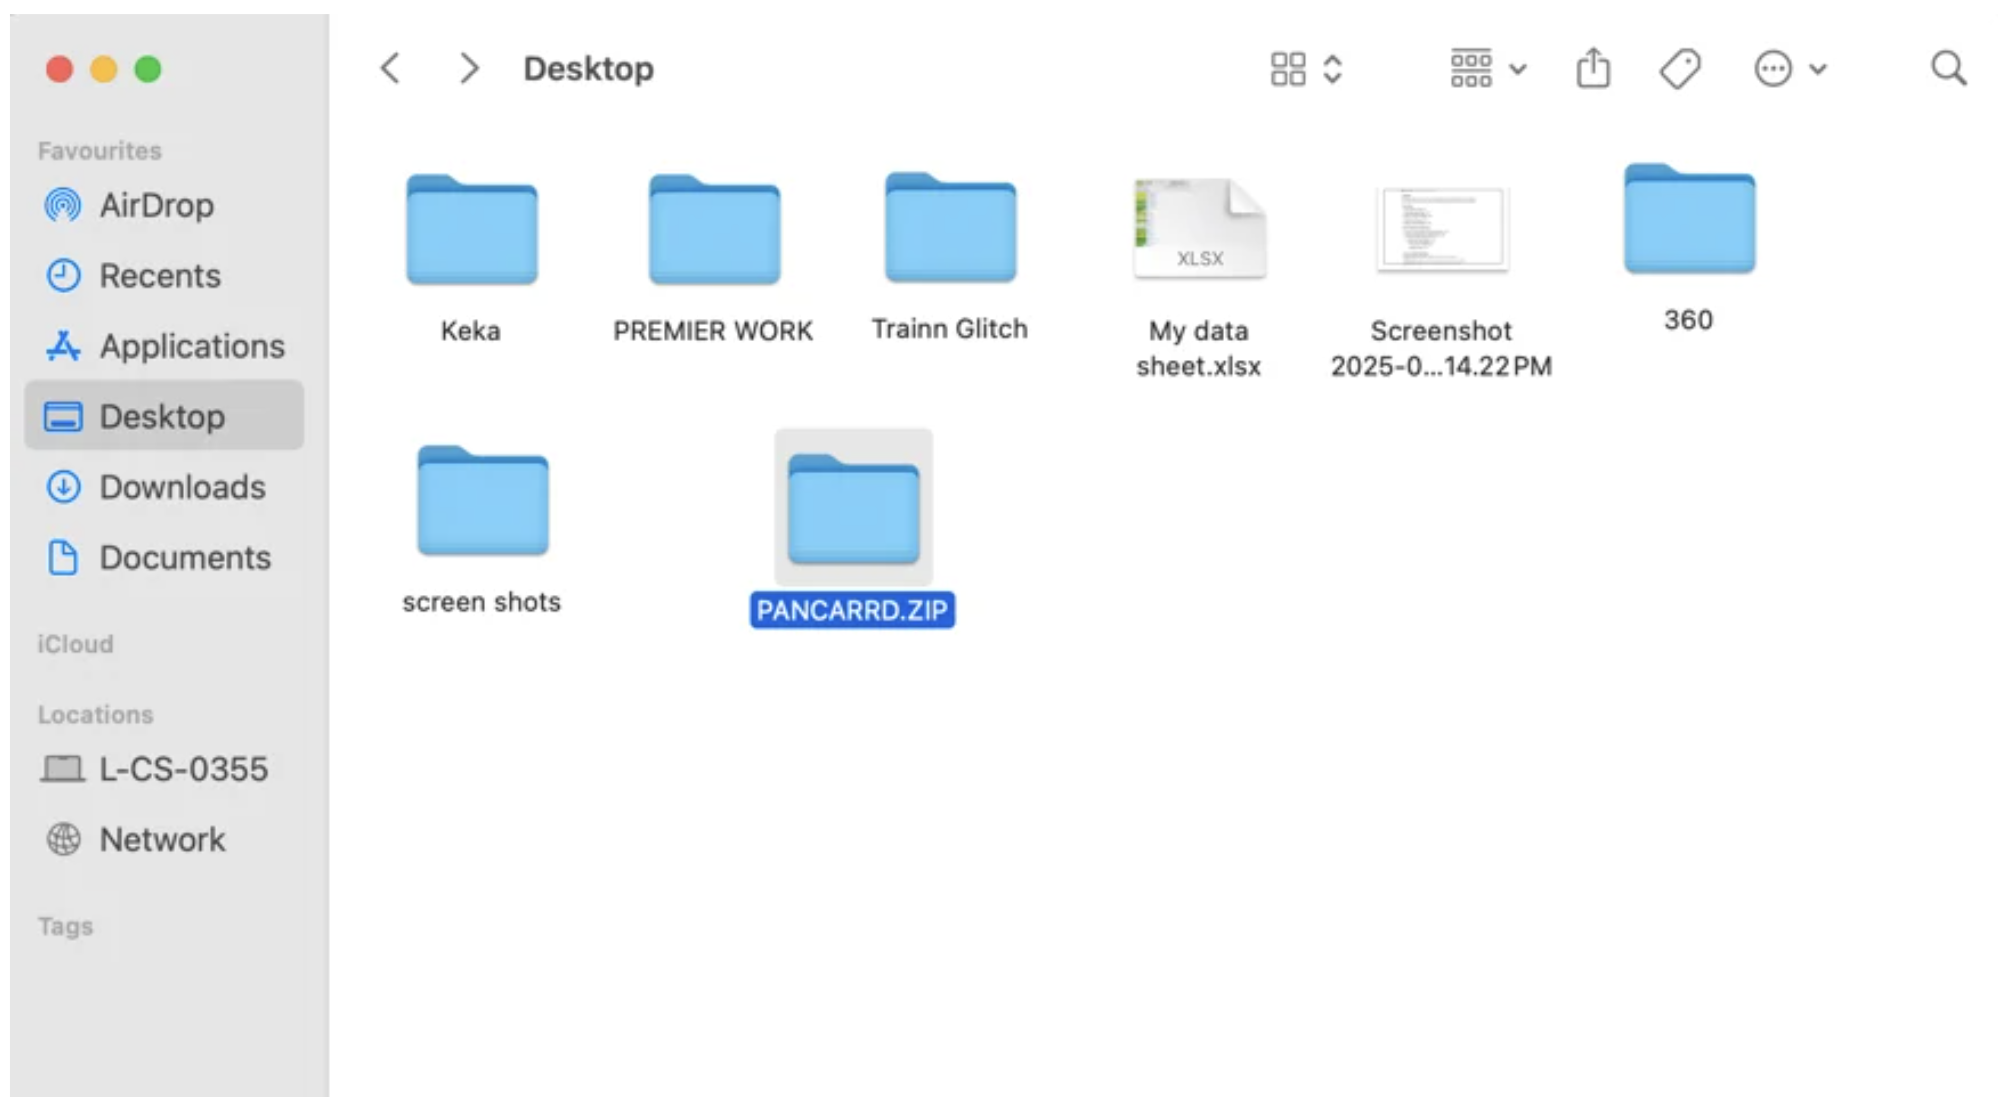Open the Keka folder

coord(471,231)
